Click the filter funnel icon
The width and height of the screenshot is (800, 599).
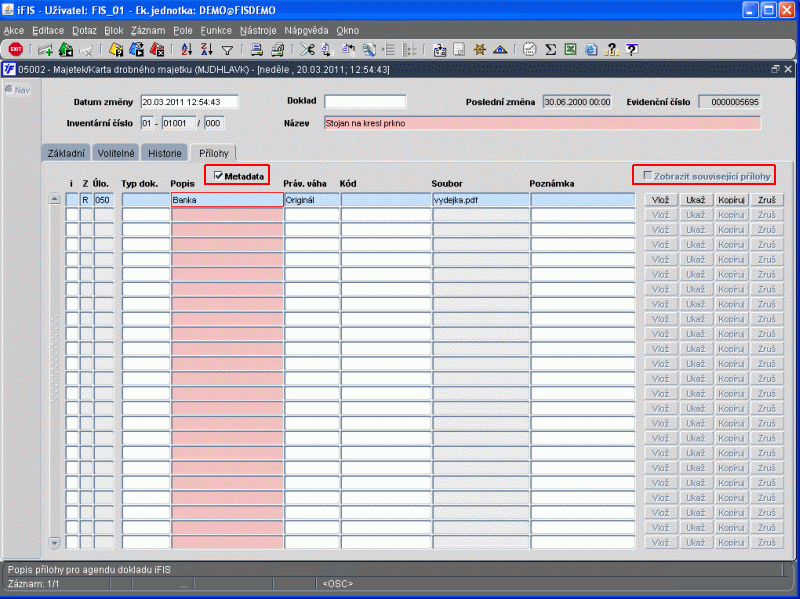228,50
